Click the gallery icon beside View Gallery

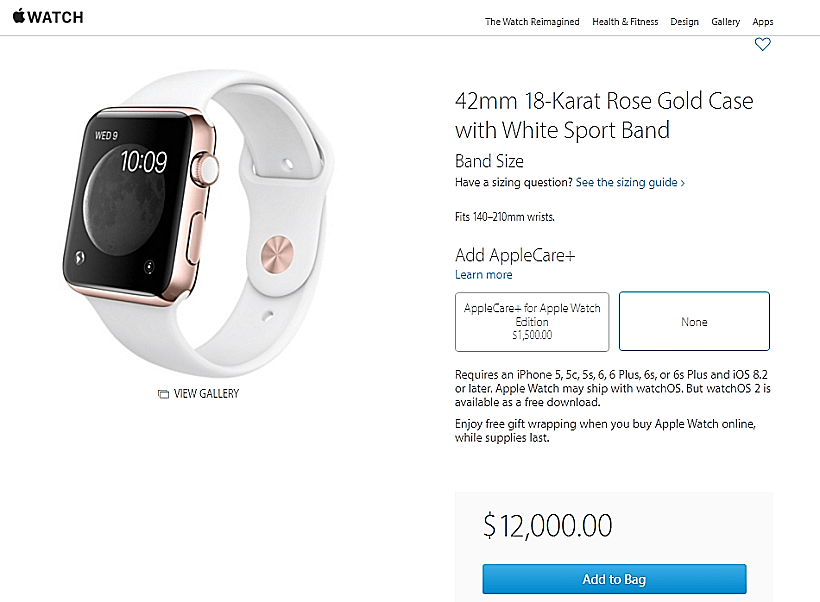163,394
